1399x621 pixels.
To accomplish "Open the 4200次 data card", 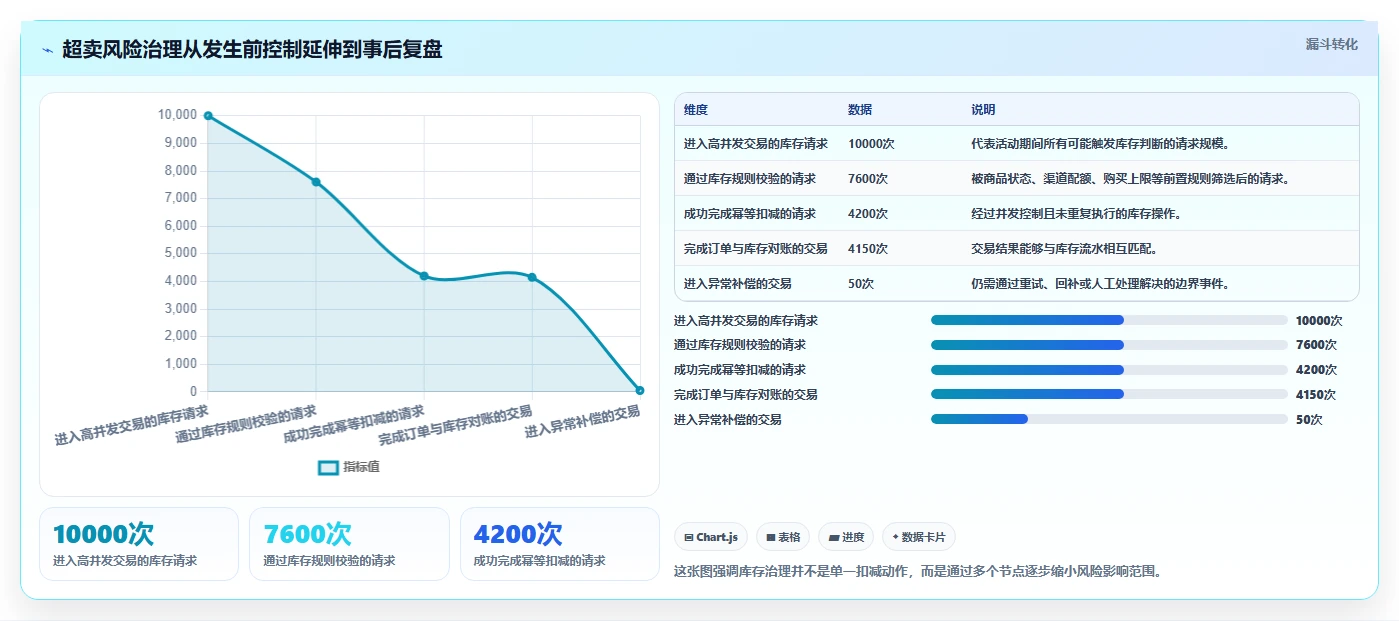I will tap(560, 544).
